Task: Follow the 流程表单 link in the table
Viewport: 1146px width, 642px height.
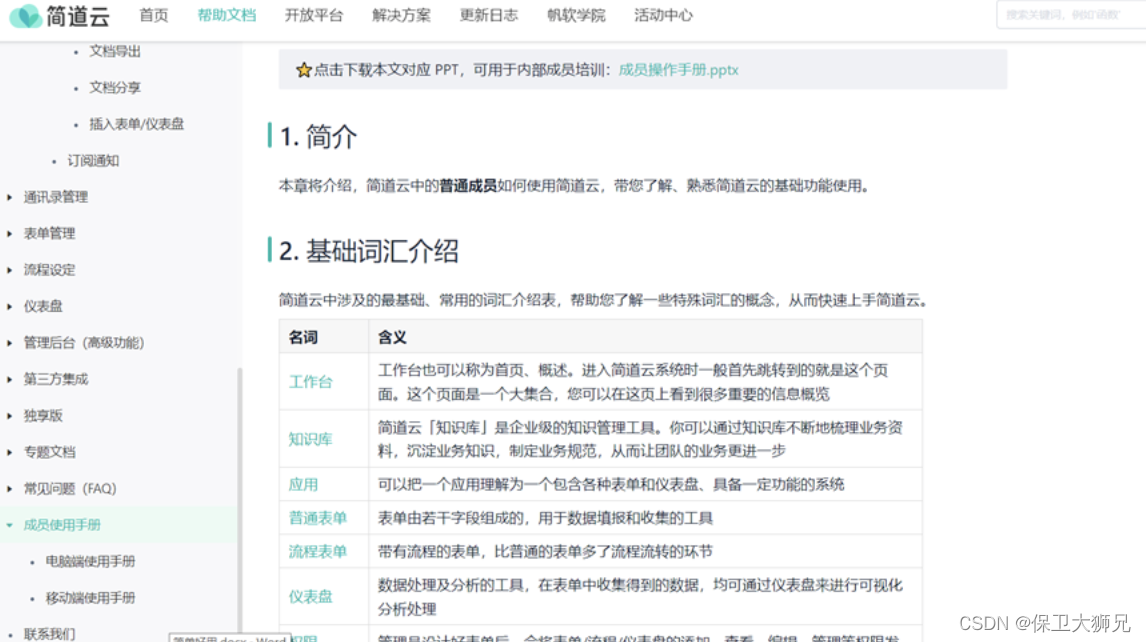Action: click(318, 552)
